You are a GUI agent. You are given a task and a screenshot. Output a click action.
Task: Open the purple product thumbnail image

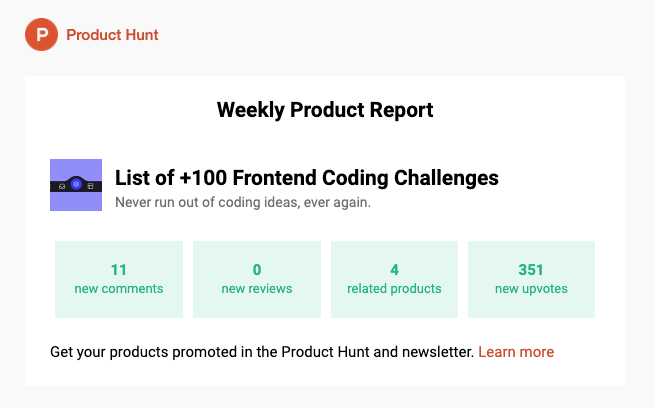coord(76,185)
